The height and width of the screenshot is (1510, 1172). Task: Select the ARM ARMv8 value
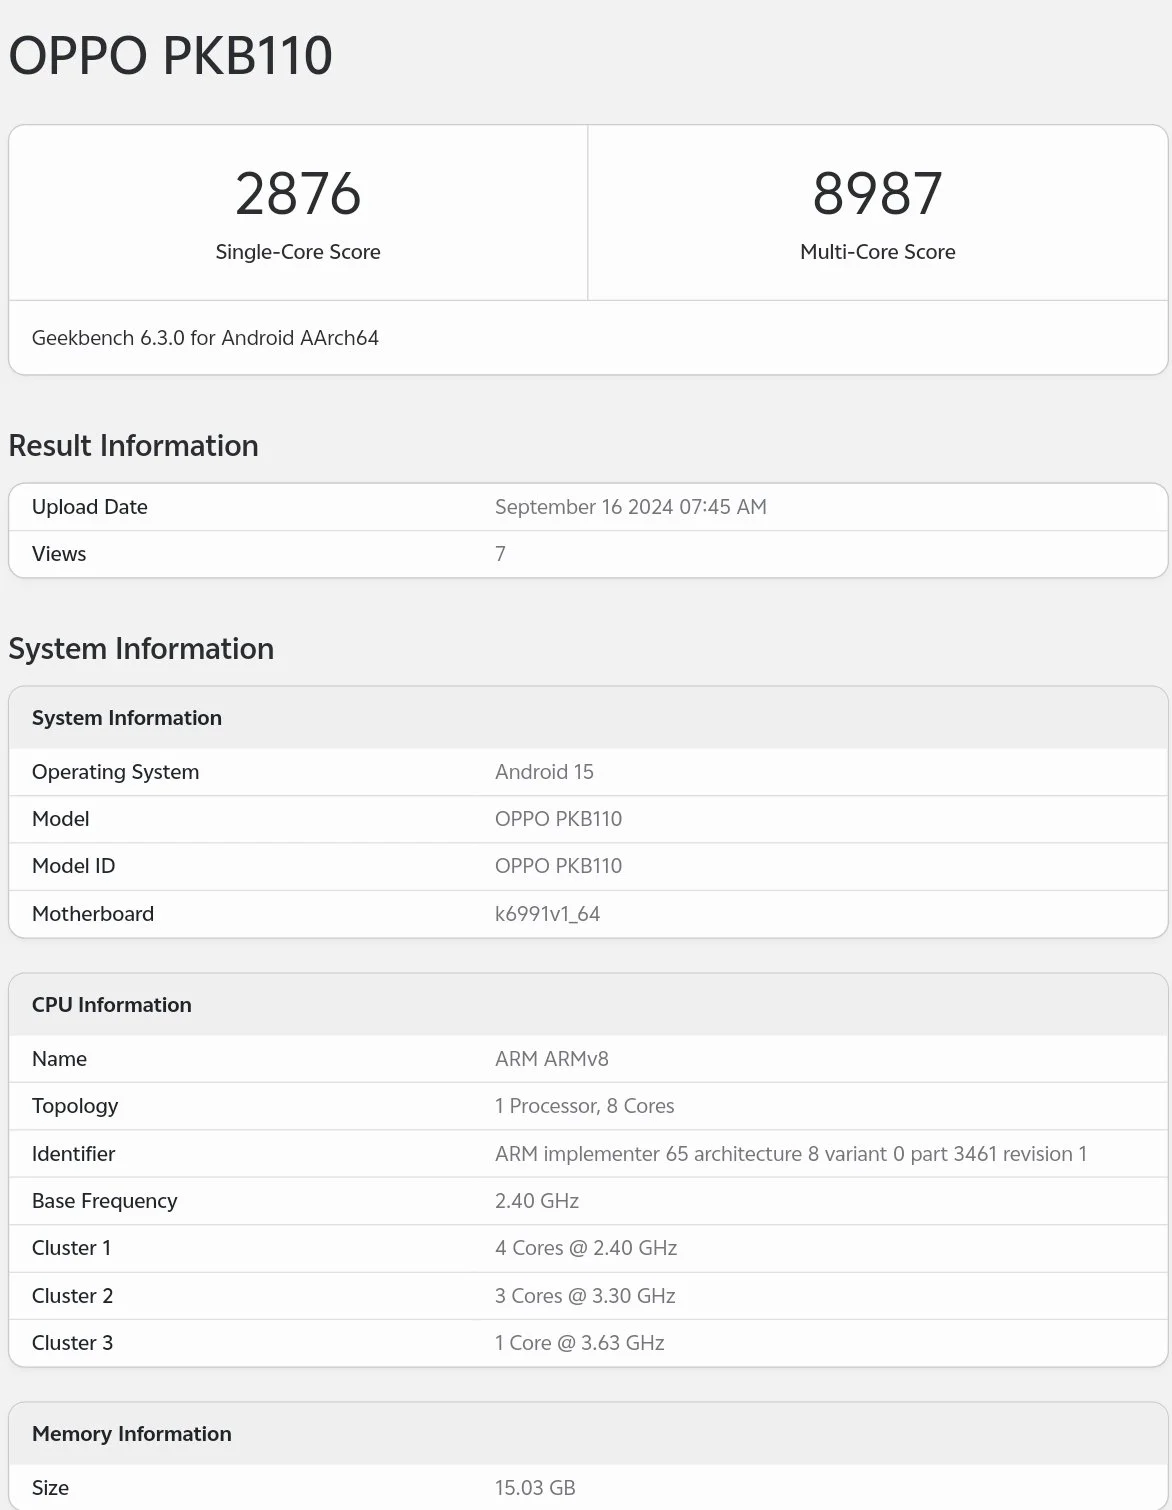click(x=552, y=1059)
